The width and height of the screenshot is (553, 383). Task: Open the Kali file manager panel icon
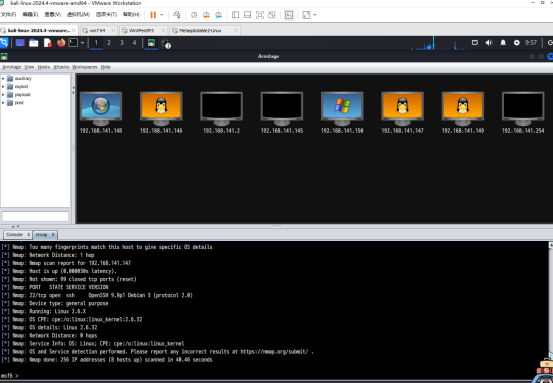tap(34, 43)
